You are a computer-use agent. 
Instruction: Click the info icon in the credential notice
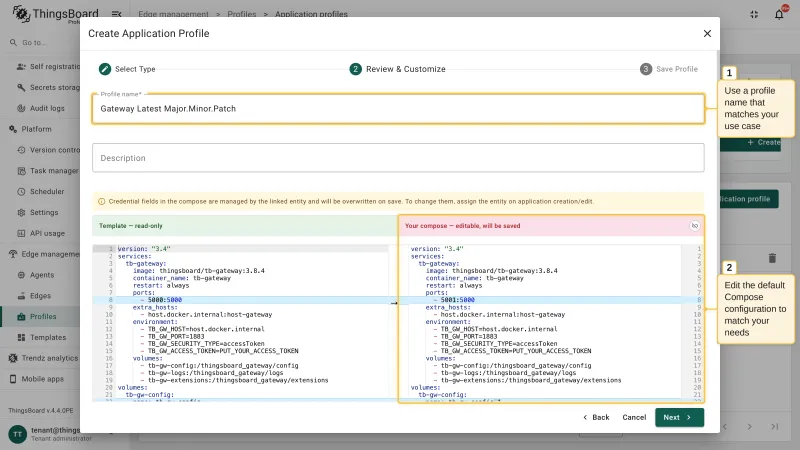tap(101, 202)
